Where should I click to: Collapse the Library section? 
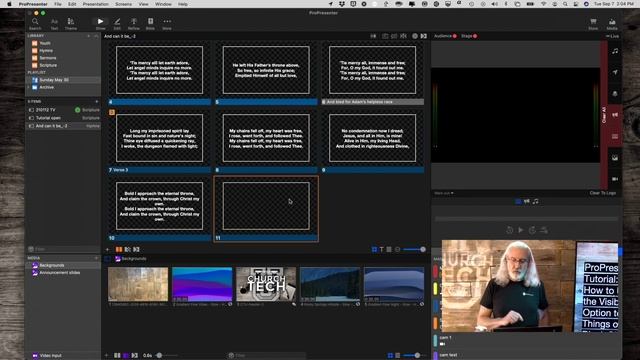pyautogui.click(x=96, y=36)
